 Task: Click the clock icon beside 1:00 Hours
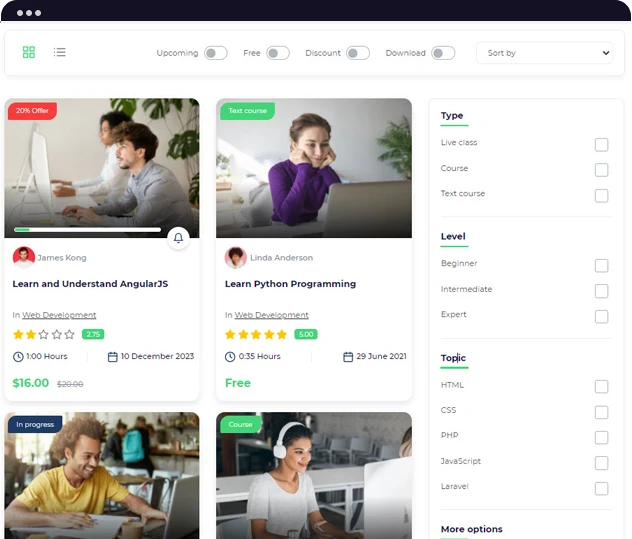[18, 357]
